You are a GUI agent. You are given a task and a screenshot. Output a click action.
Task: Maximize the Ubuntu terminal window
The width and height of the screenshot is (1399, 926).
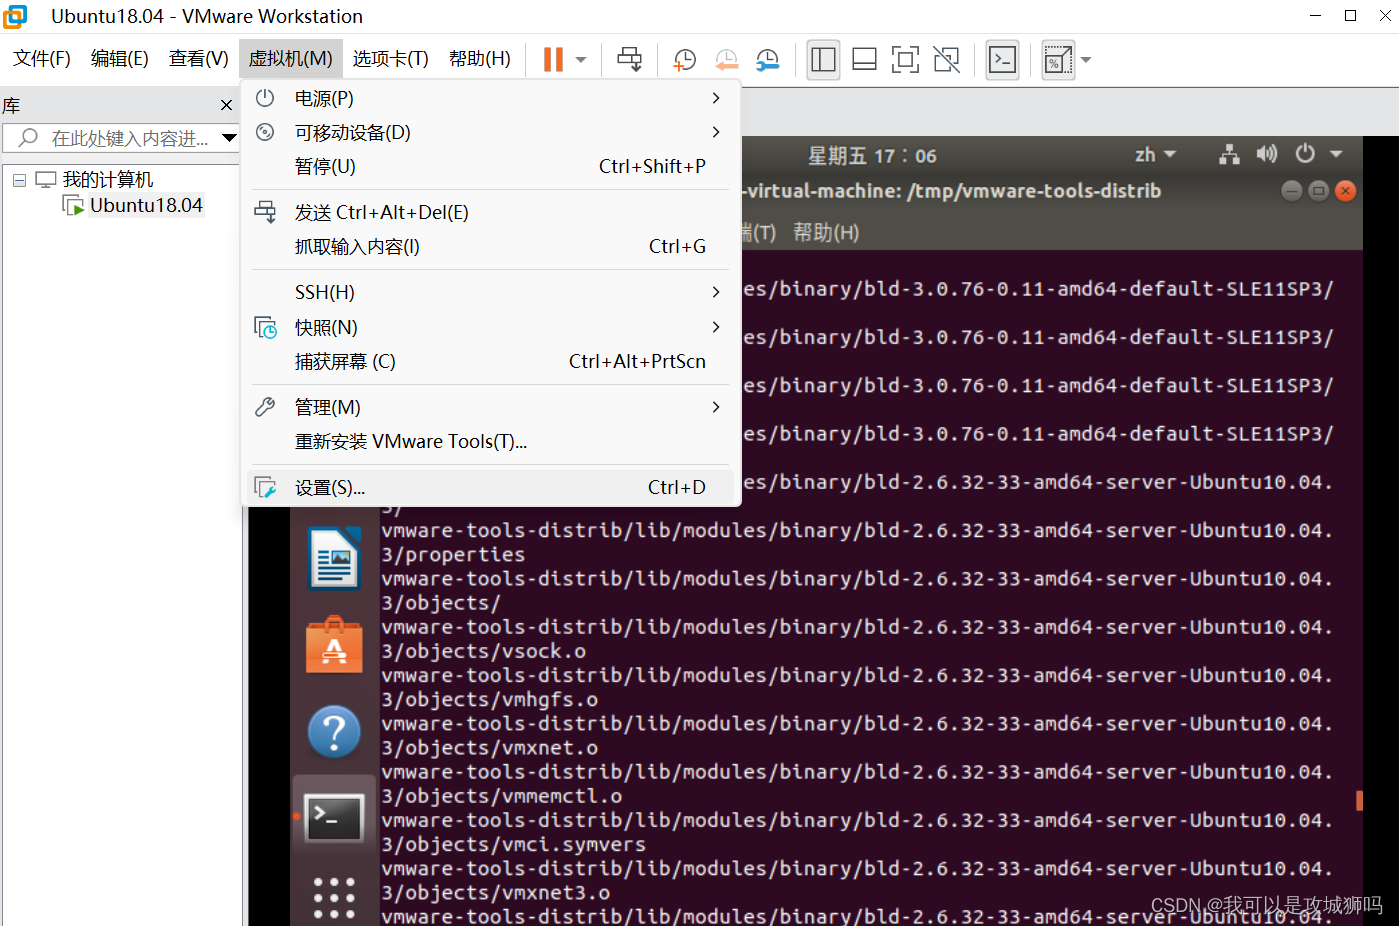[1319, 191]
